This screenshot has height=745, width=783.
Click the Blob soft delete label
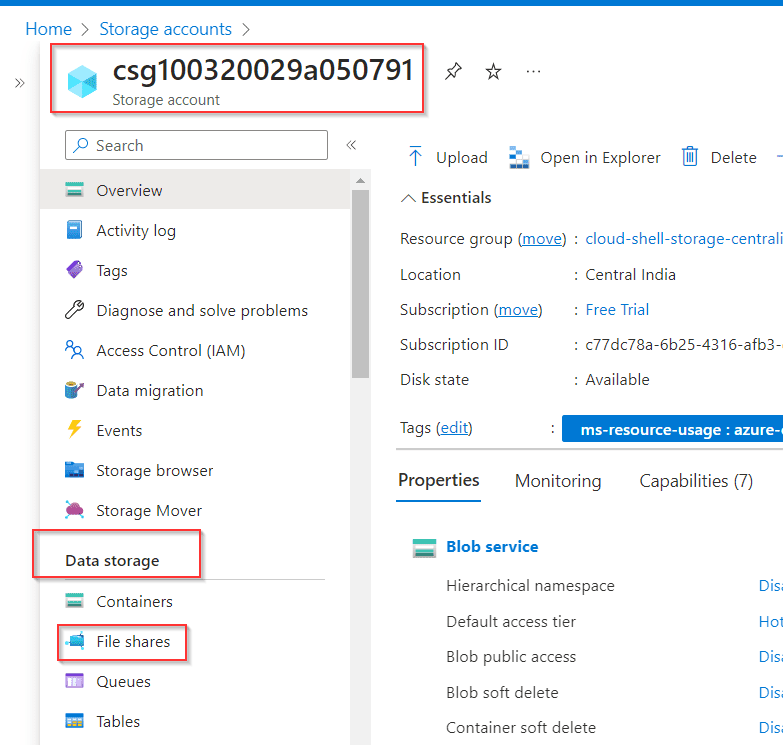pos(502,693)
